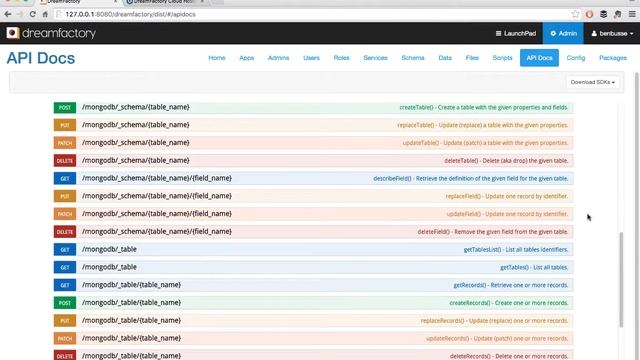
Task: Open the Download SDKs dropdown
Action: coord(593,82)
